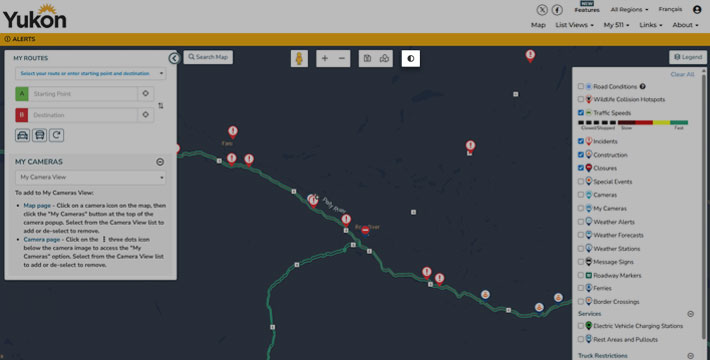
Task: Zoom out the map with minus
Action: tap(342, 58)
